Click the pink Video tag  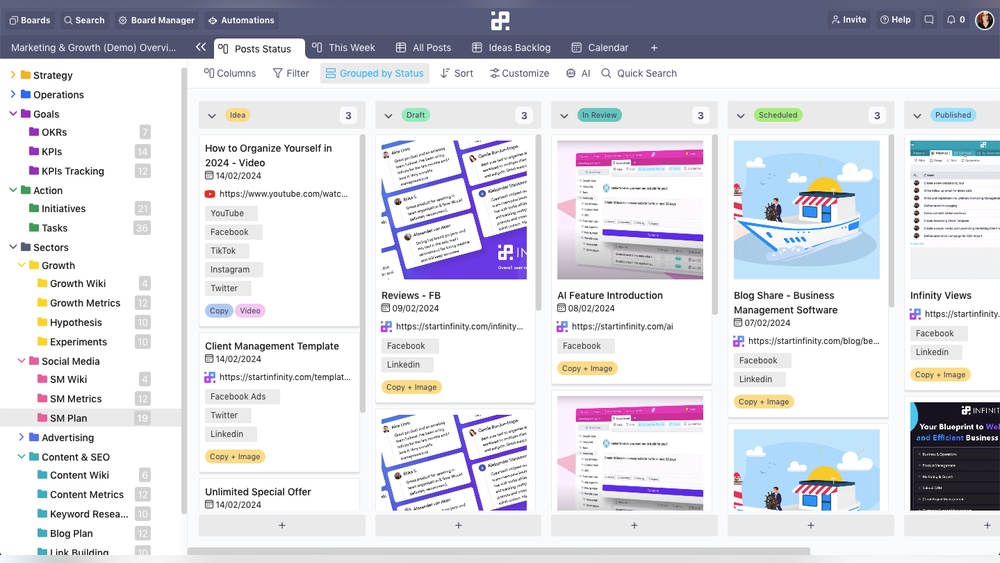click(250, 311)
